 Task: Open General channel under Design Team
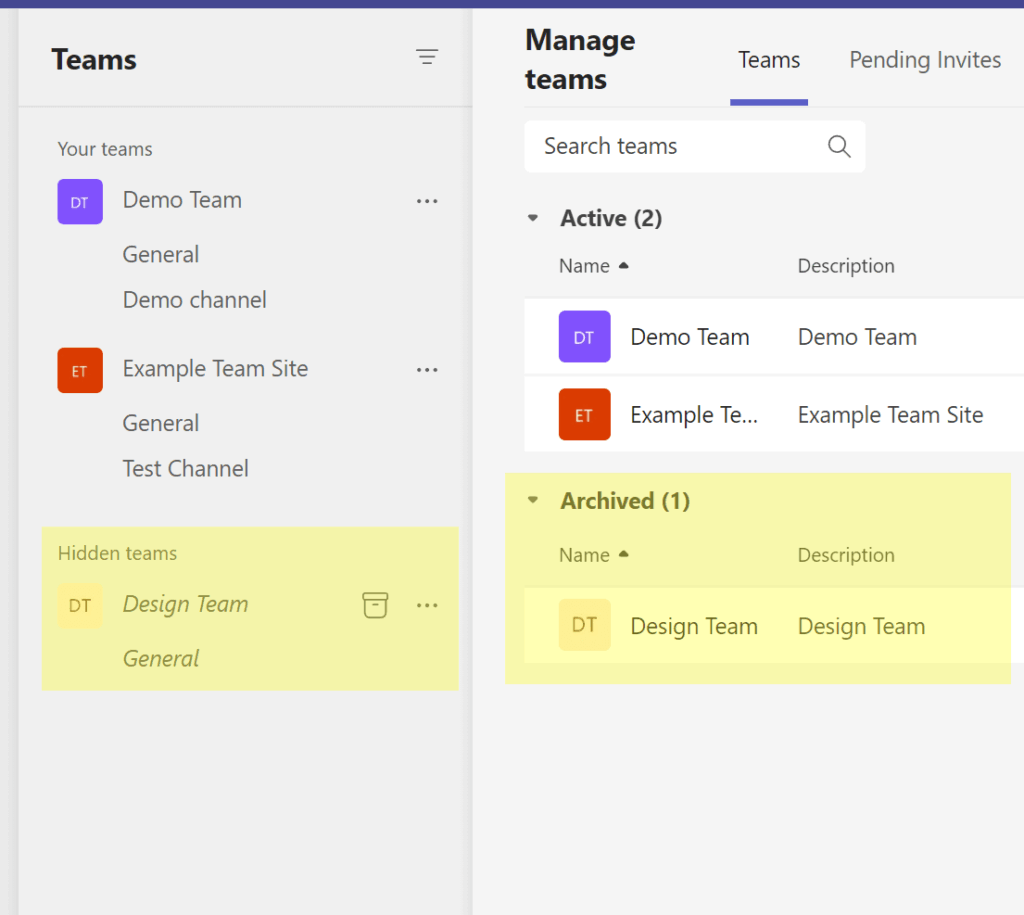[161, 658]
